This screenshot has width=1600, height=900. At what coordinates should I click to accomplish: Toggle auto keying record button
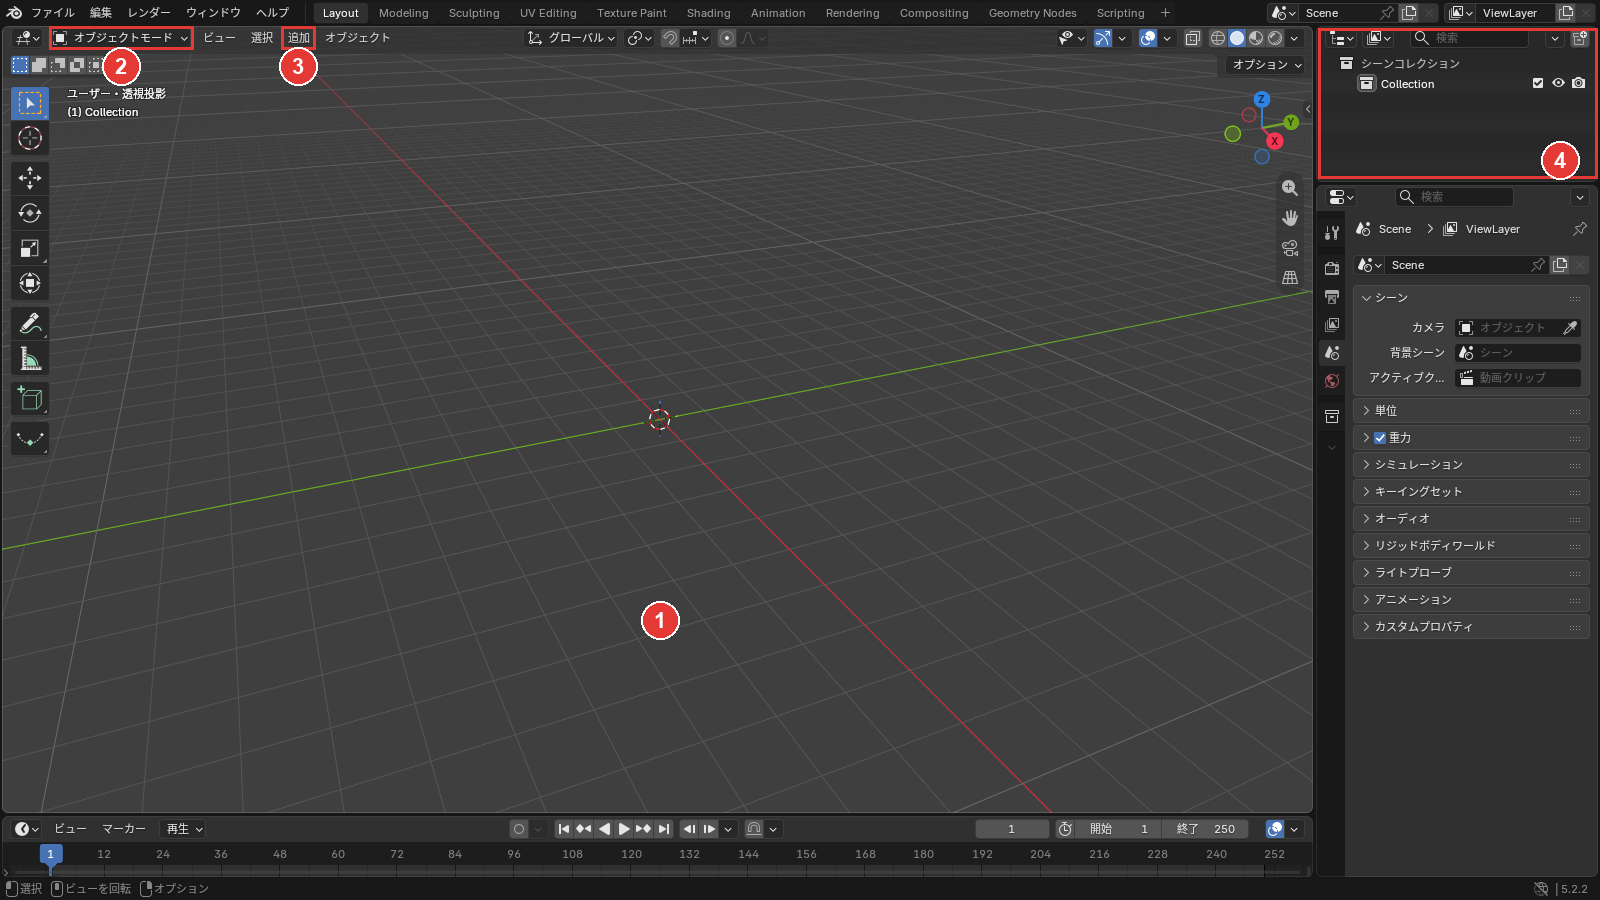click(x=519, y=829)
